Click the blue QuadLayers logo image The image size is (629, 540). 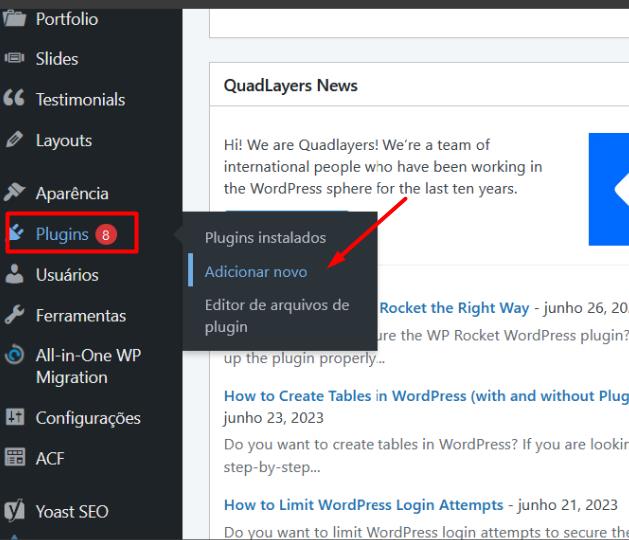pos(608,189)
